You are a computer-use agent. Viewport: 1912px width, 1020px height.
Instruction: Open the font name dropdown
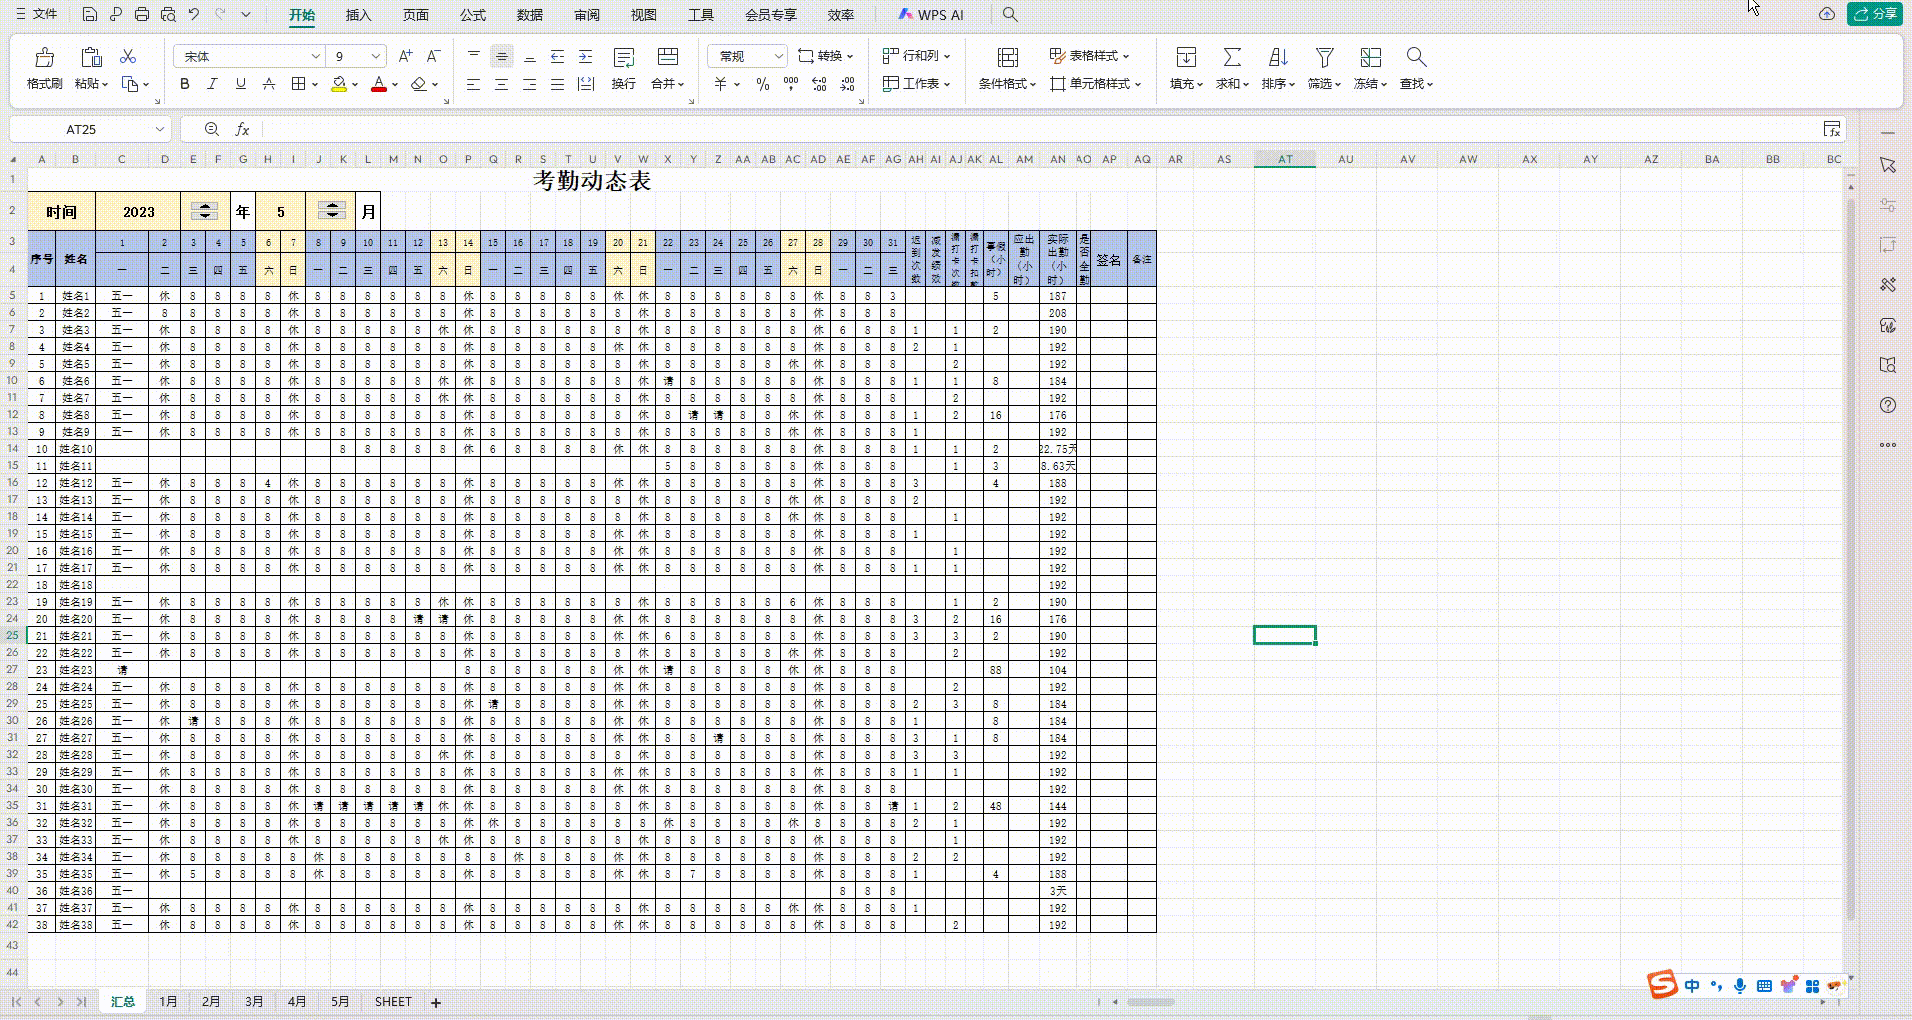(x=316, y=55)
